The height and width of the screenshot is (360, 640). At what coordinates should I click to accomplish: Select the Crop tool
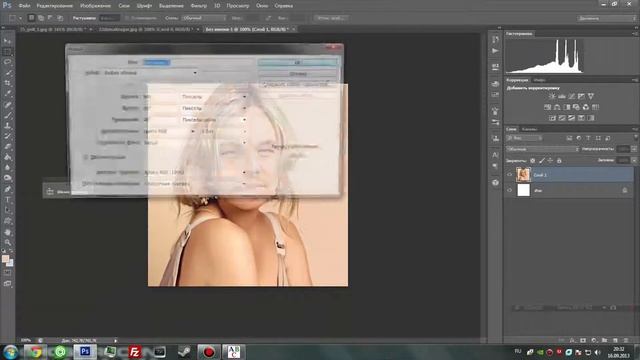pyautogui.click(x=7, y=83)
